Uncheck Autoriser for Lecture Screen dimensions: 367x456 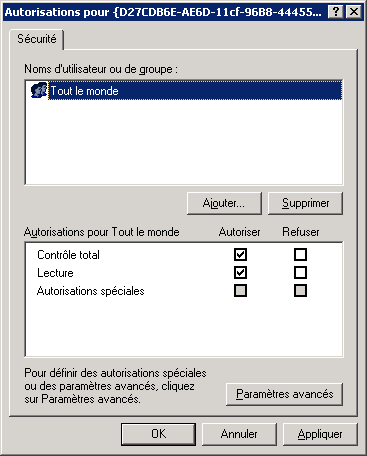240,273
